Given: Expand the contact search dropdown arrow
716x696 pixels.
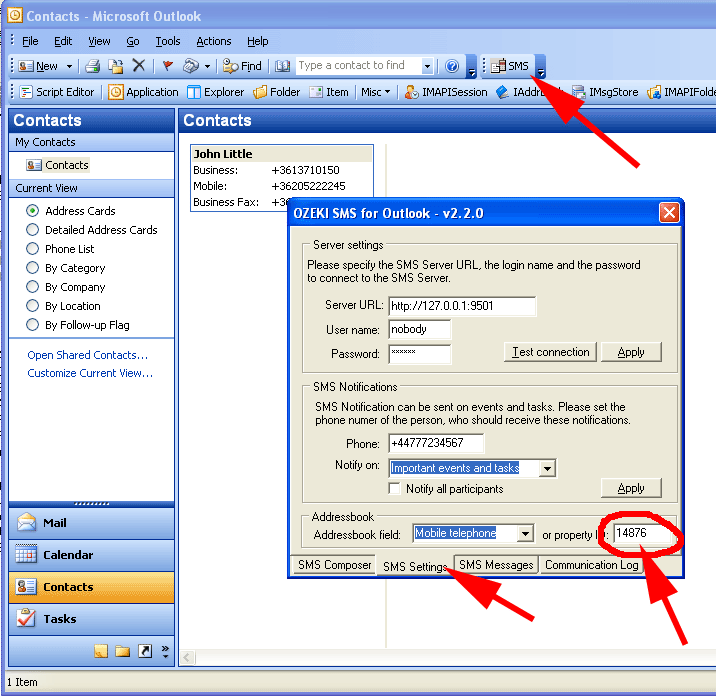Looking at the screenshot, I should (x=427, y=67).
